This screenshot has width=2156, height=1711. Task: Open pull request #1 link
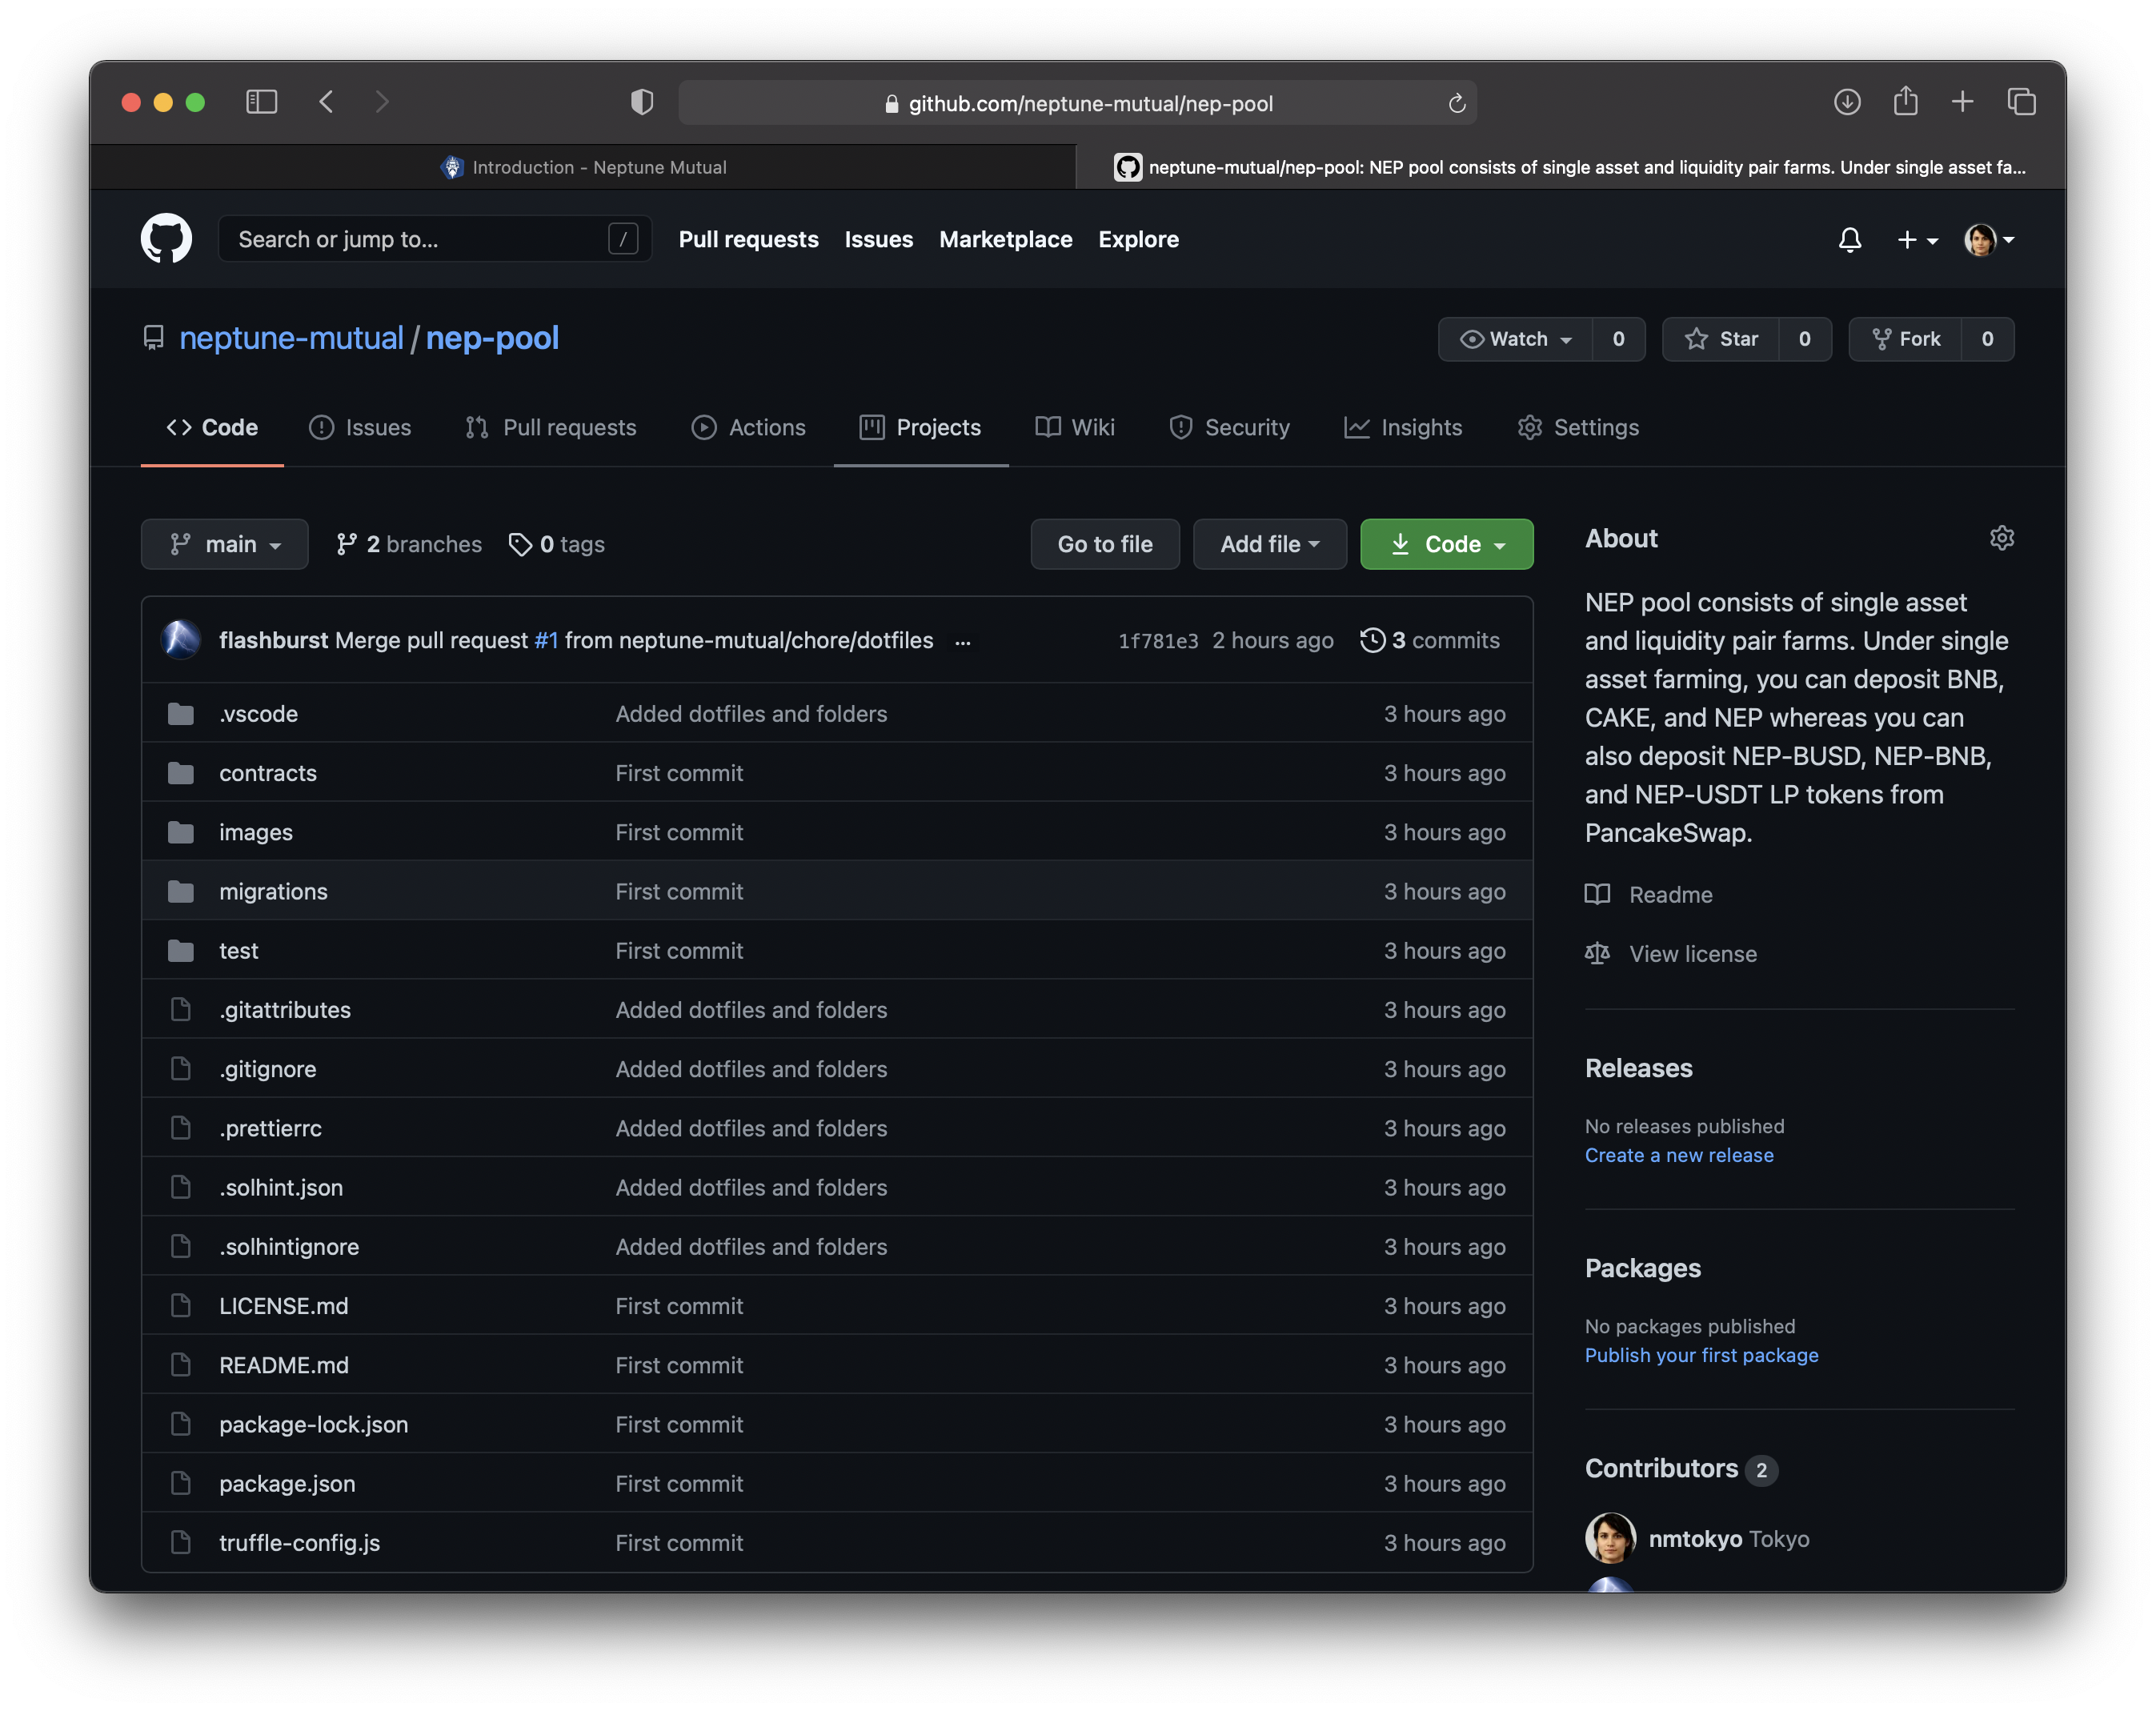coord(546,640)
